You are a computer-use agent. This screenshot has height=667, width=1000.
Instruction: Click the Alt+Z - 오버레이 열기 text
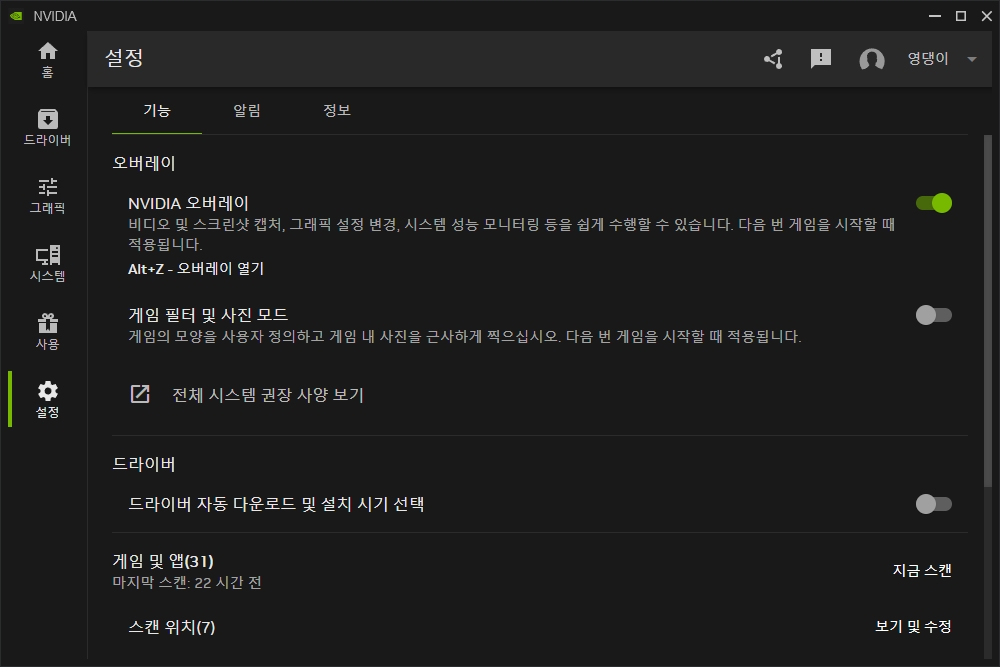point(196,269)
